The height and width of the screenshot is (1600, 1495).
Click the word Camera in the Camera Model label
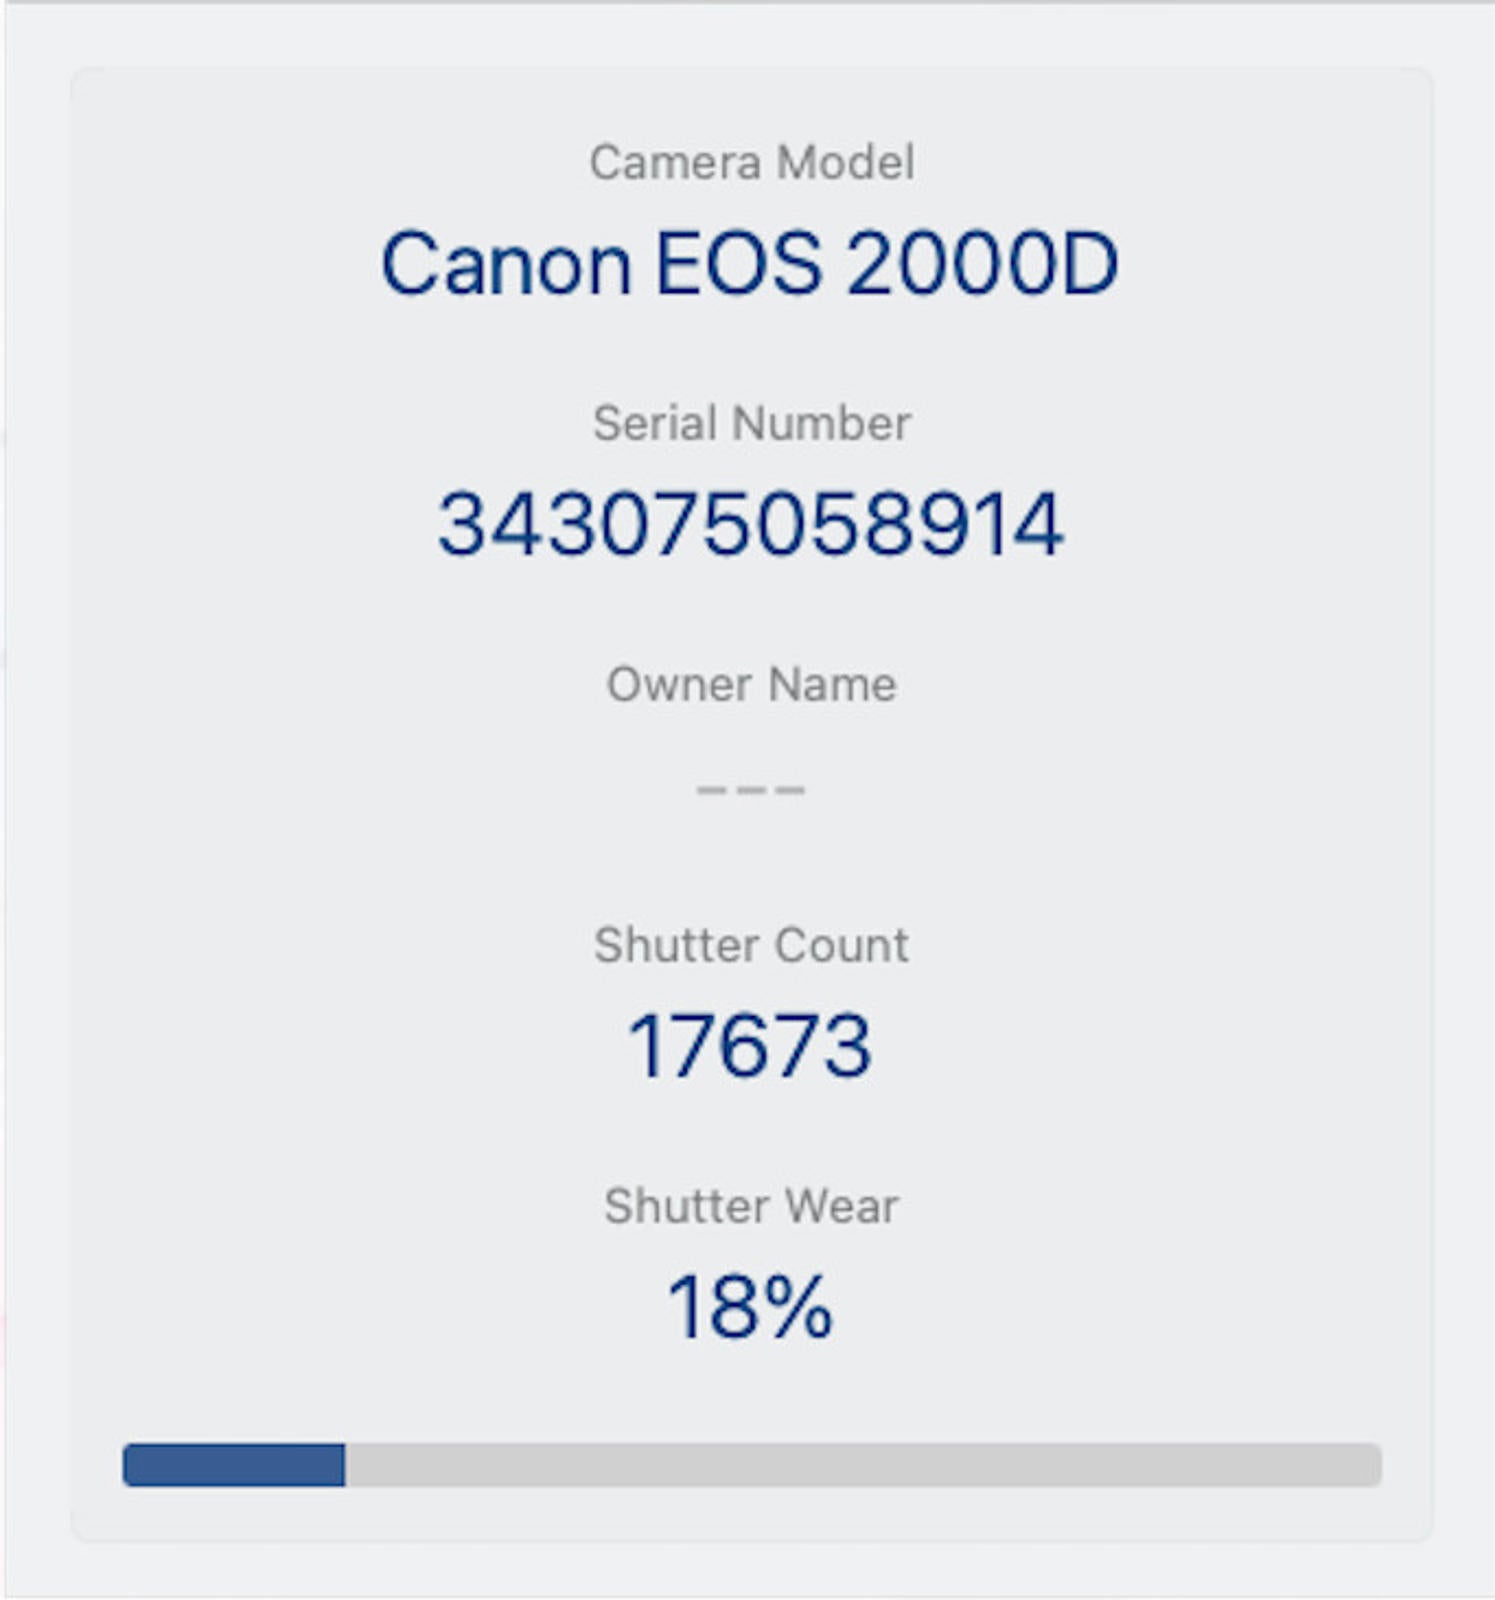(674, 163)
